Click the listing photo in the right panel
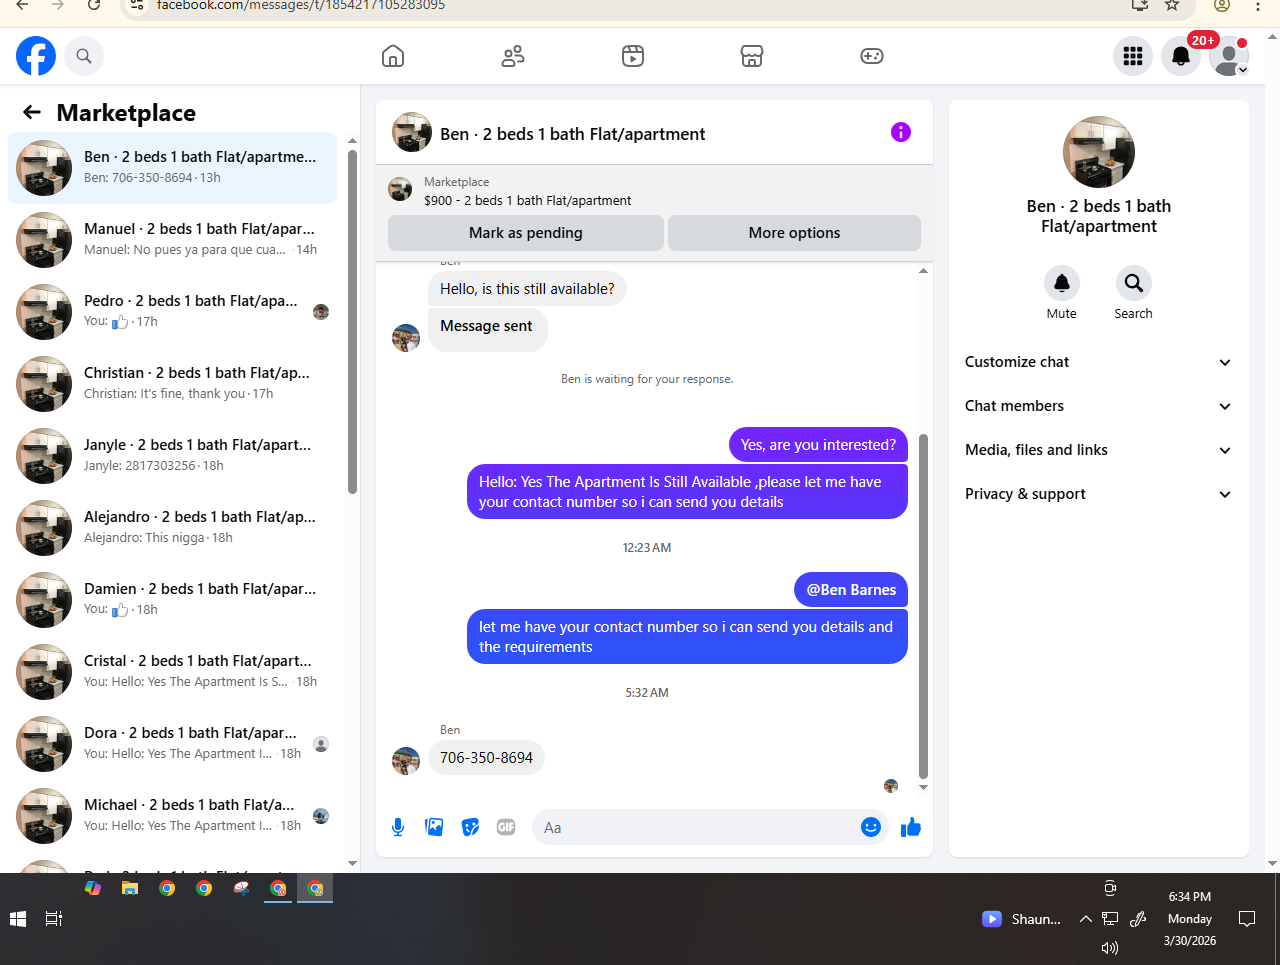The image size is (1280, 965). tap(1099, 152)
